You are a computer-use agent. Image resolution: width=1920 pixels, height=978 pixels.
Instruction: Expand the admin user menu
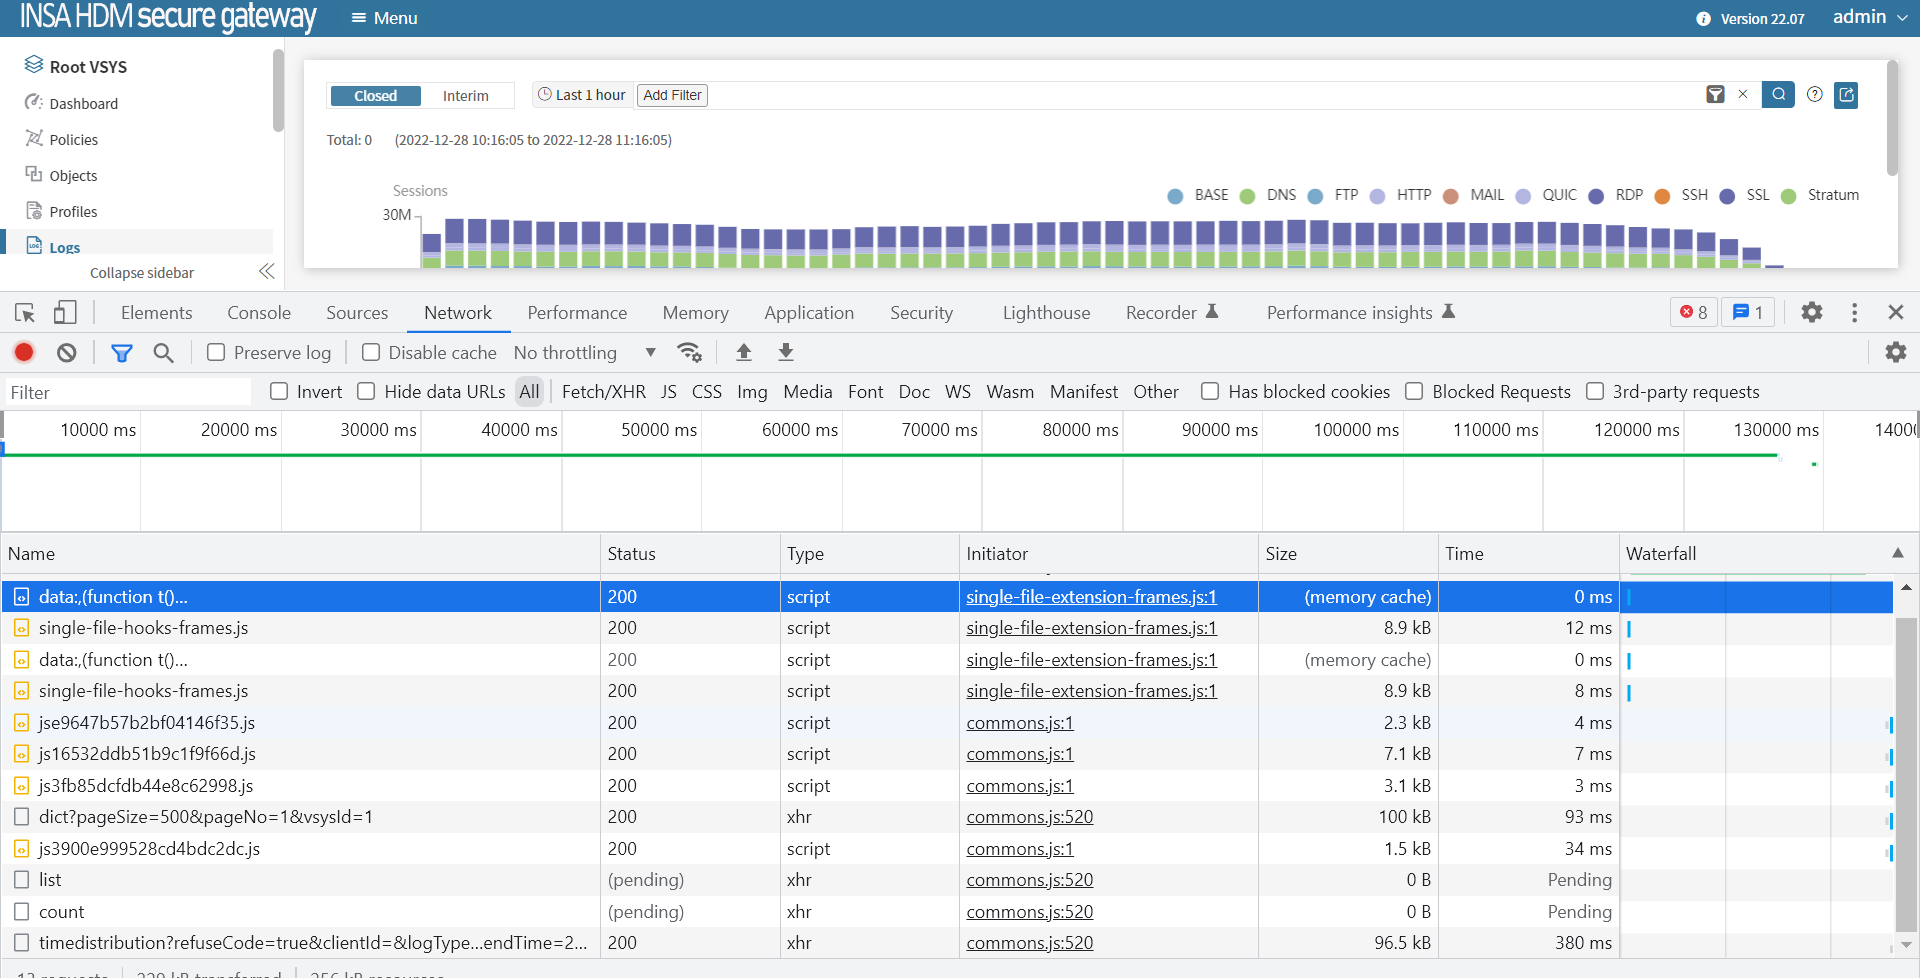coord(1869,17)
